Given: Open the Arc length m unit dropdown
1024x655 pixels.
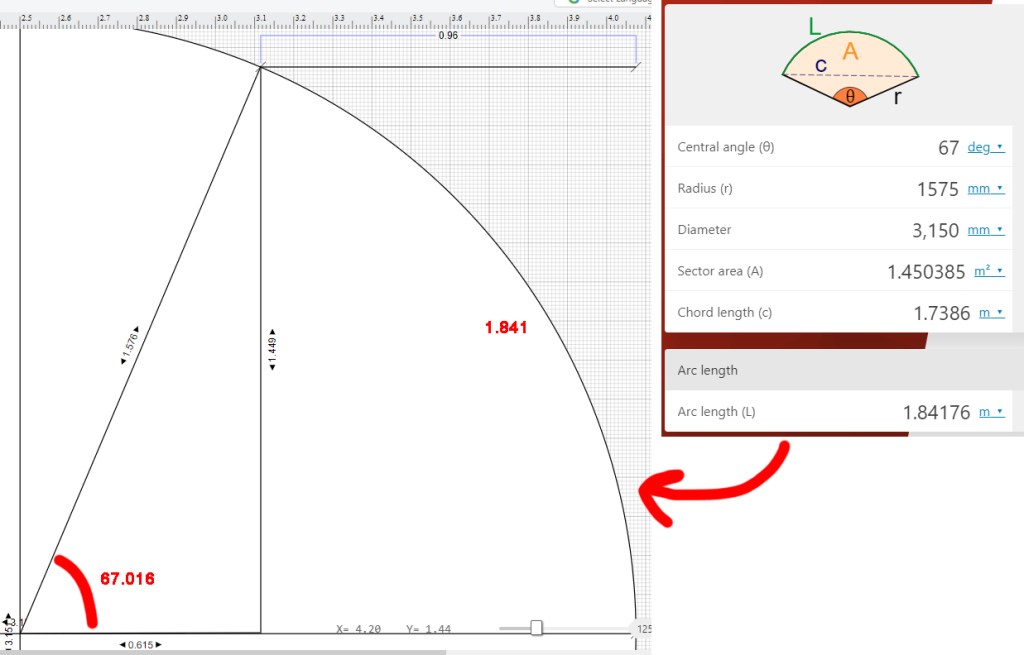Looking at the screenshot, I should pyautogui.click(x=991, y=412).
